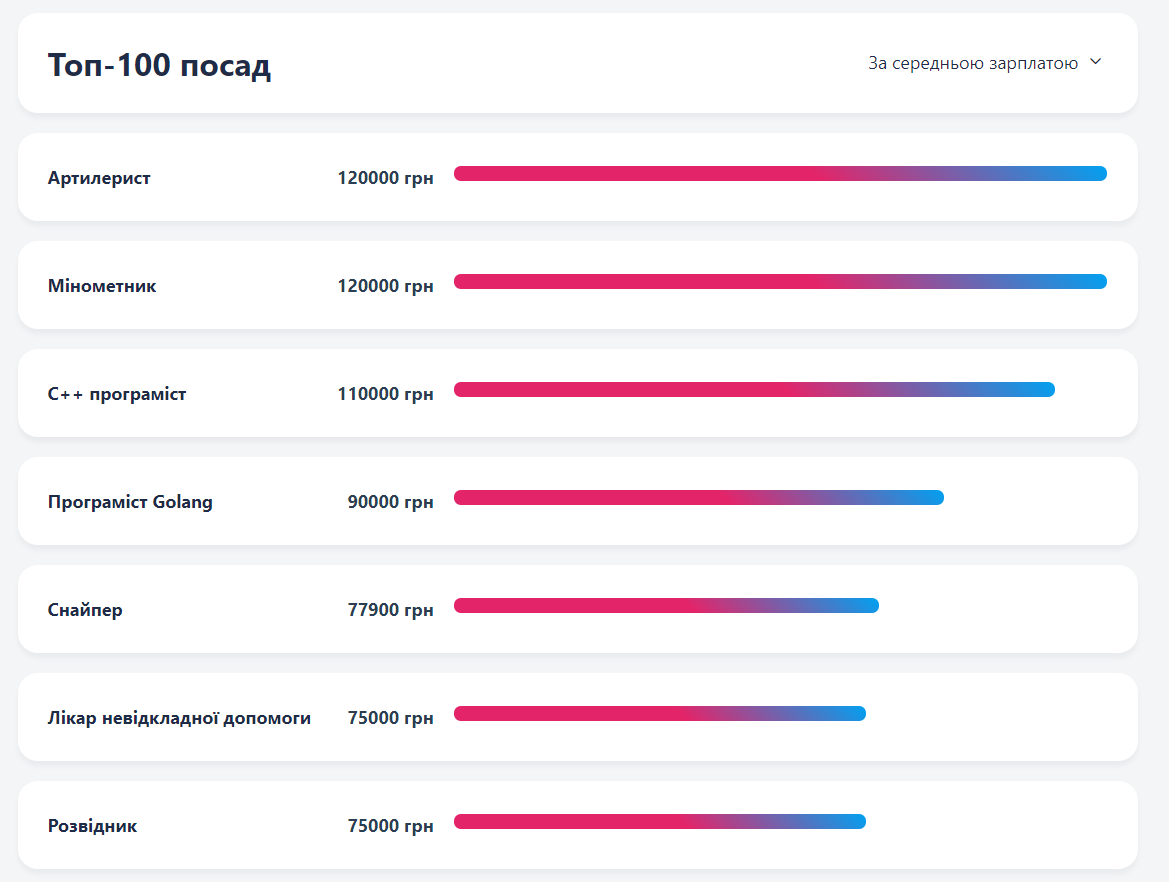The width and height of the screenshot is (1169, 882).
Task: Click the "Топ-100 посад" heading
Action: tap(158, 66)
